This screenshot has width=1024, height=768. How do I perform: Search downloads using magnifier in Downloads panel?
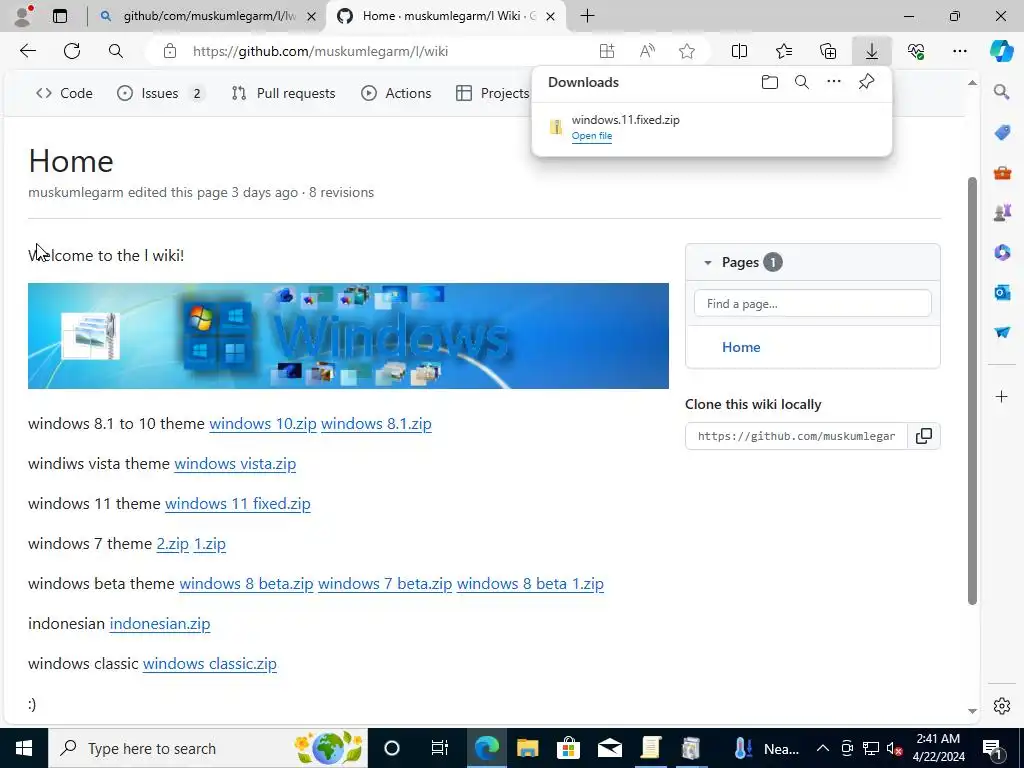(x=802, y=82)
